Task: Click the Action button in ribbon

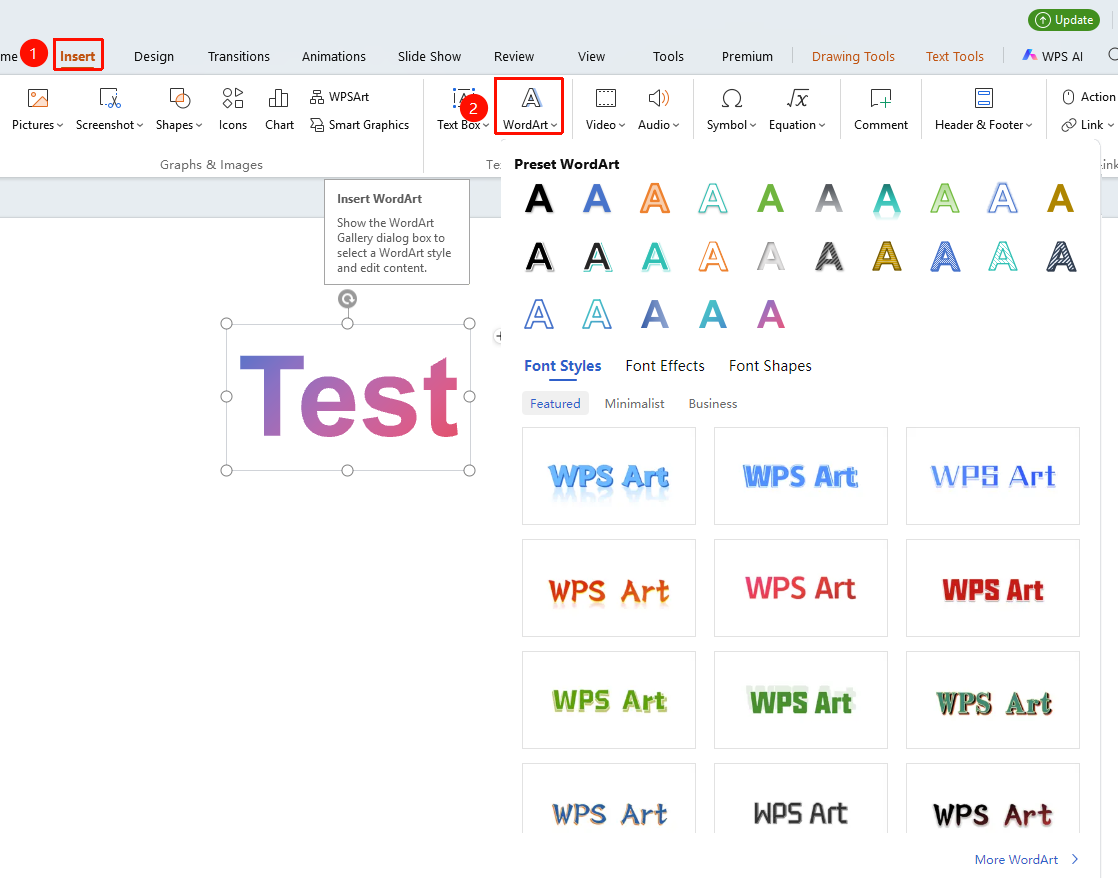Action: [1088, 97]
